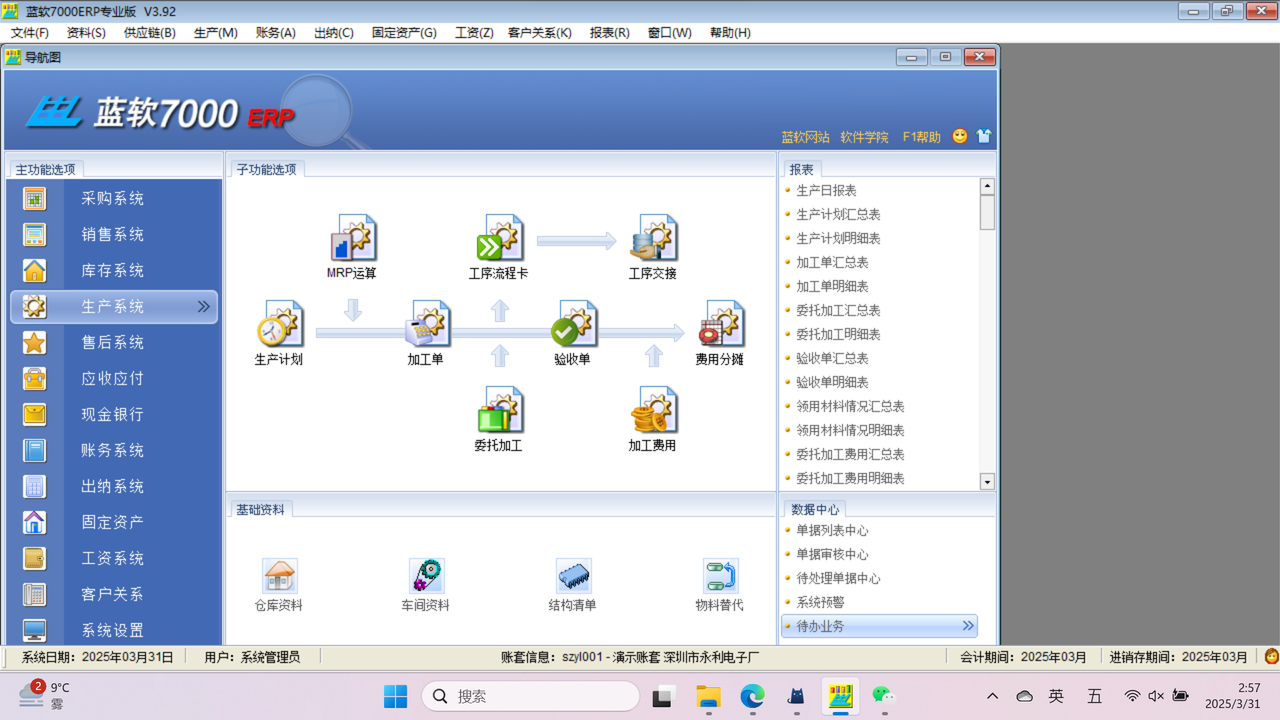Click the report list scroll up arrow

[x=987, y=186]
